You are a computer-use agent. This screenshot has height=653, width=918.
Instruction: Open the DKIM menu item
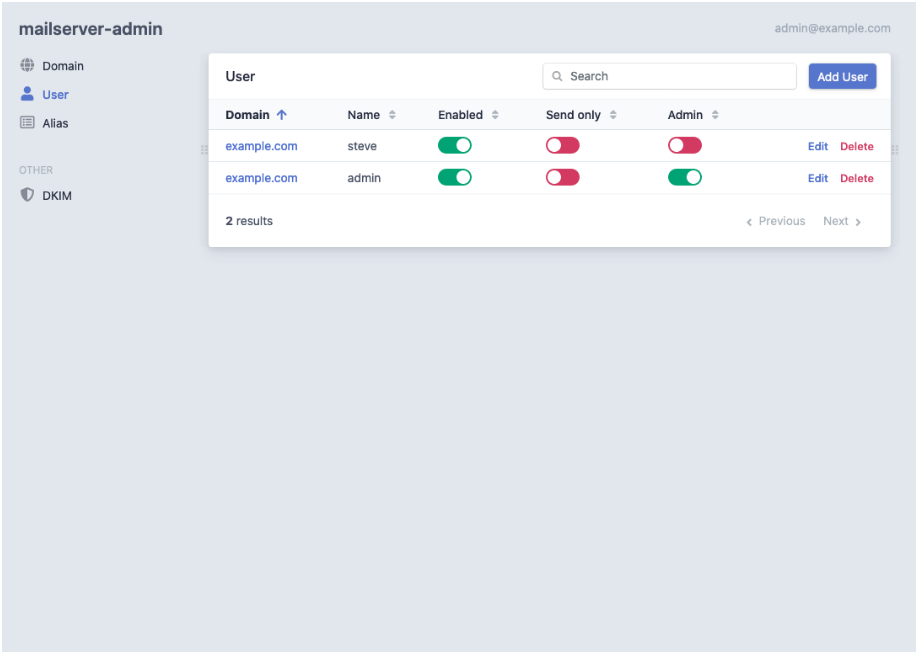click(x=56, y=196)
